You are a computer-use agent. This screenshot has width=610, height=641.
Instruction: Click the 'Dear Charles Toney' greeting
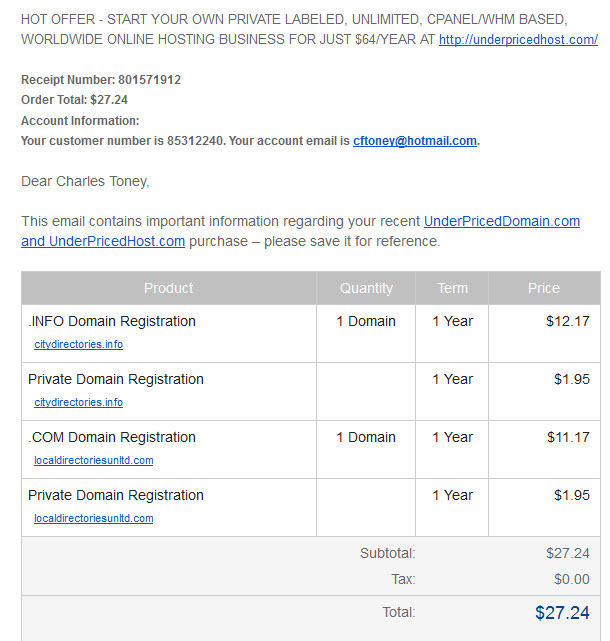point(85,181)
